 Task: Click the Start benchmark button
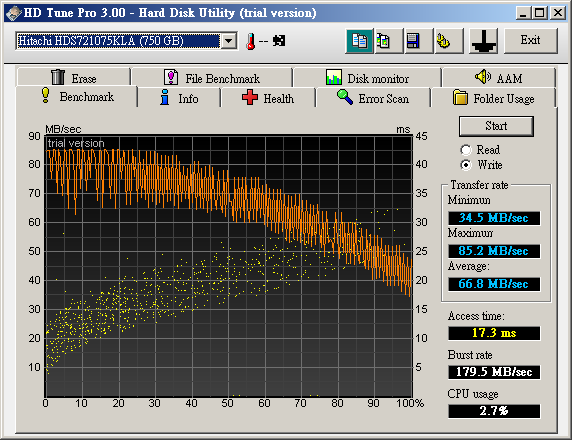(x=496, y=126)
